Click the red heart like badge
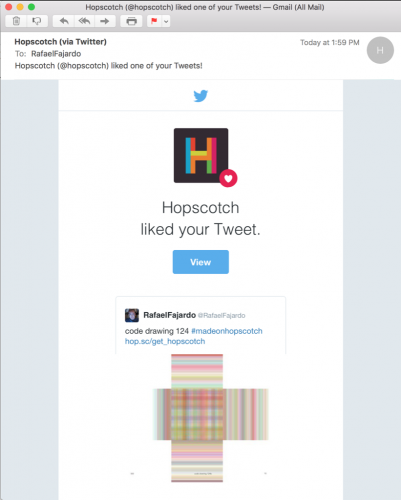The width and height of the screenshot is (401, 500). pyautogui.click(x=228, y=178)
